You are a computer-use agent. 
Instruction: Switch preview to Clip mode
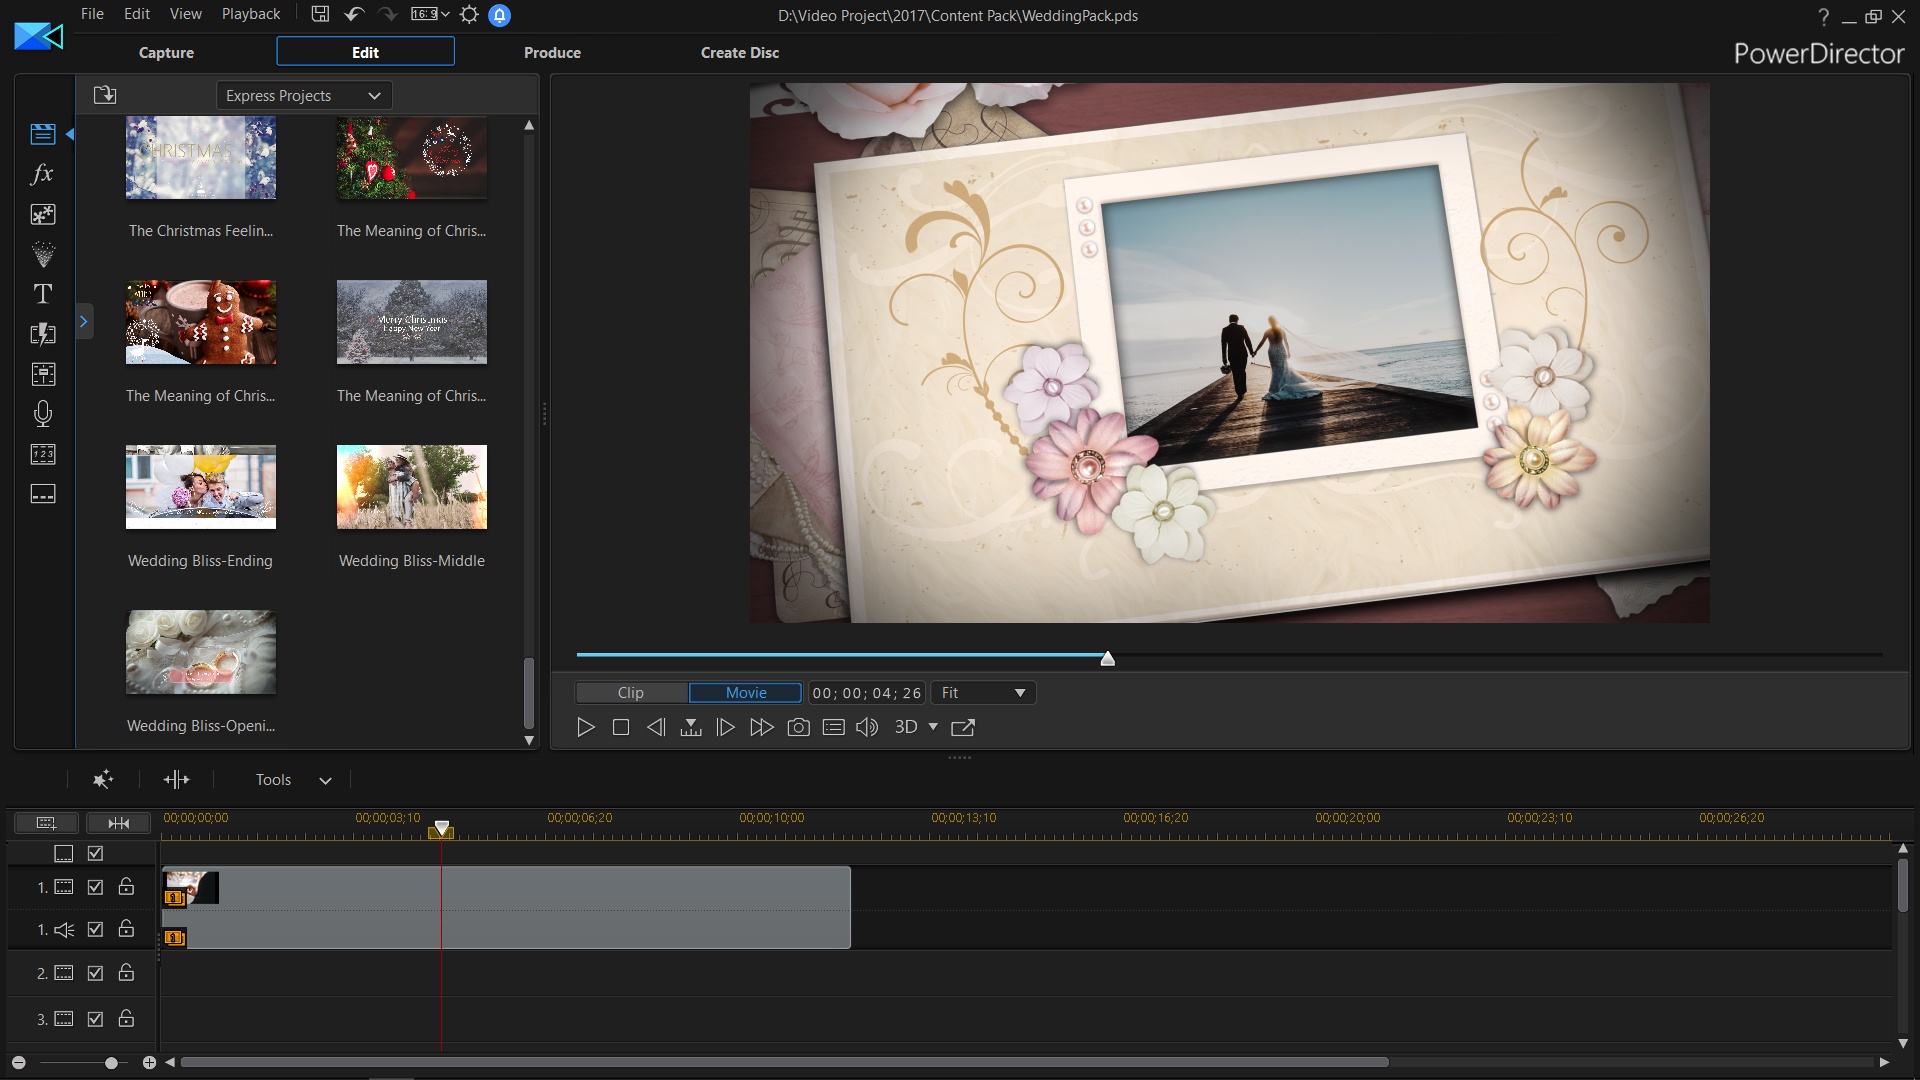pyautogui.click(x=631, y=693)
